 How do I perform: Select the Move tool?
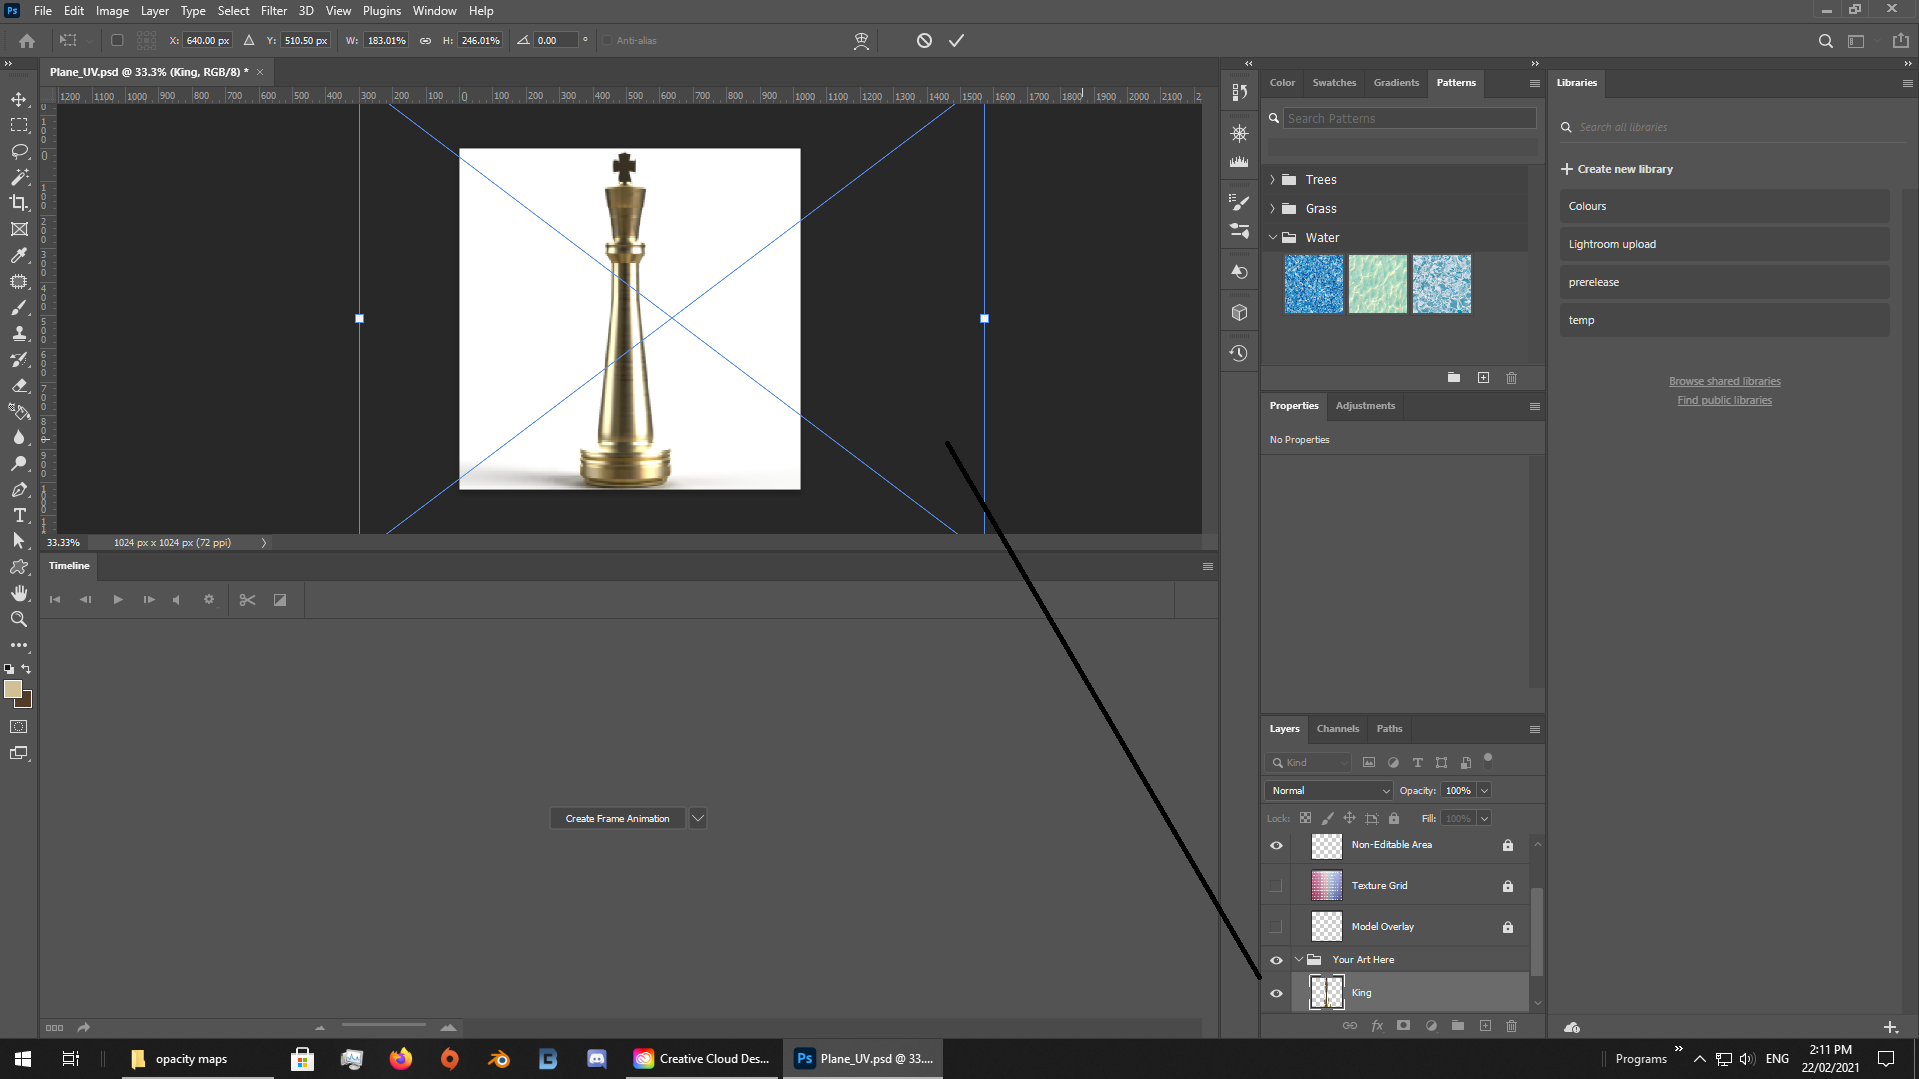[18, 99]
